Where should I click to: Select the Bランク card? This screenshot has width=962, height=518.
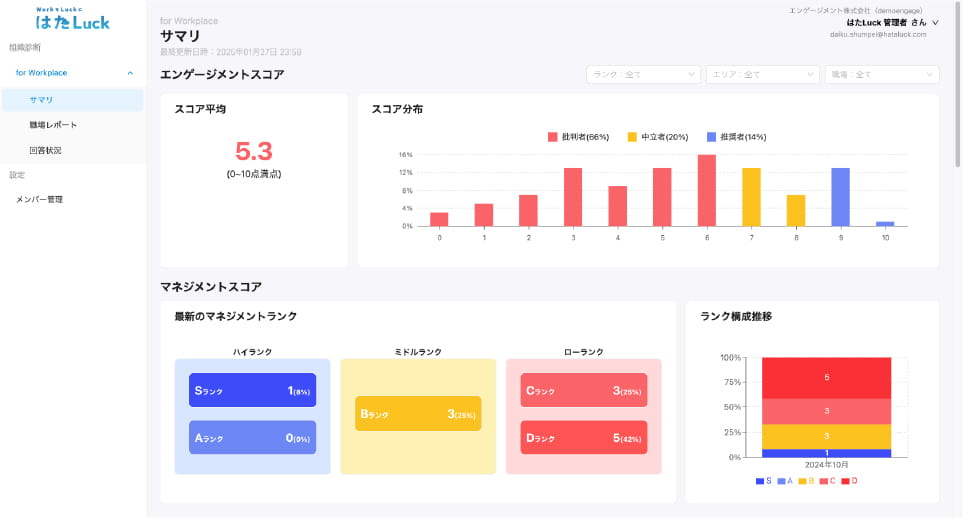(418, 414)
